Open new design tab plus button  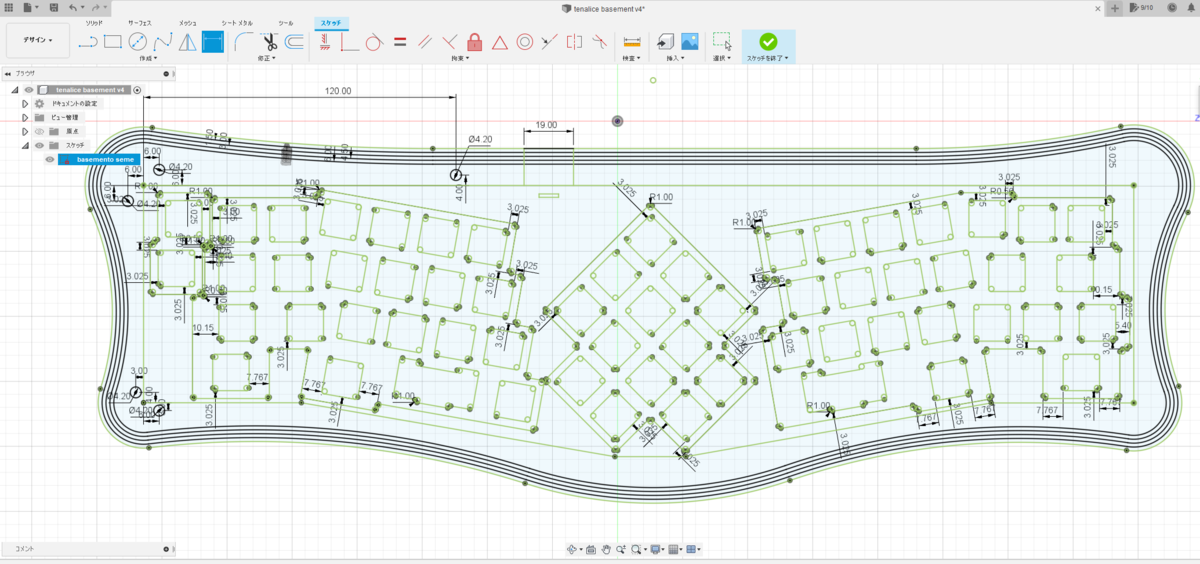pyautogui.click(x=1115, y=7)
